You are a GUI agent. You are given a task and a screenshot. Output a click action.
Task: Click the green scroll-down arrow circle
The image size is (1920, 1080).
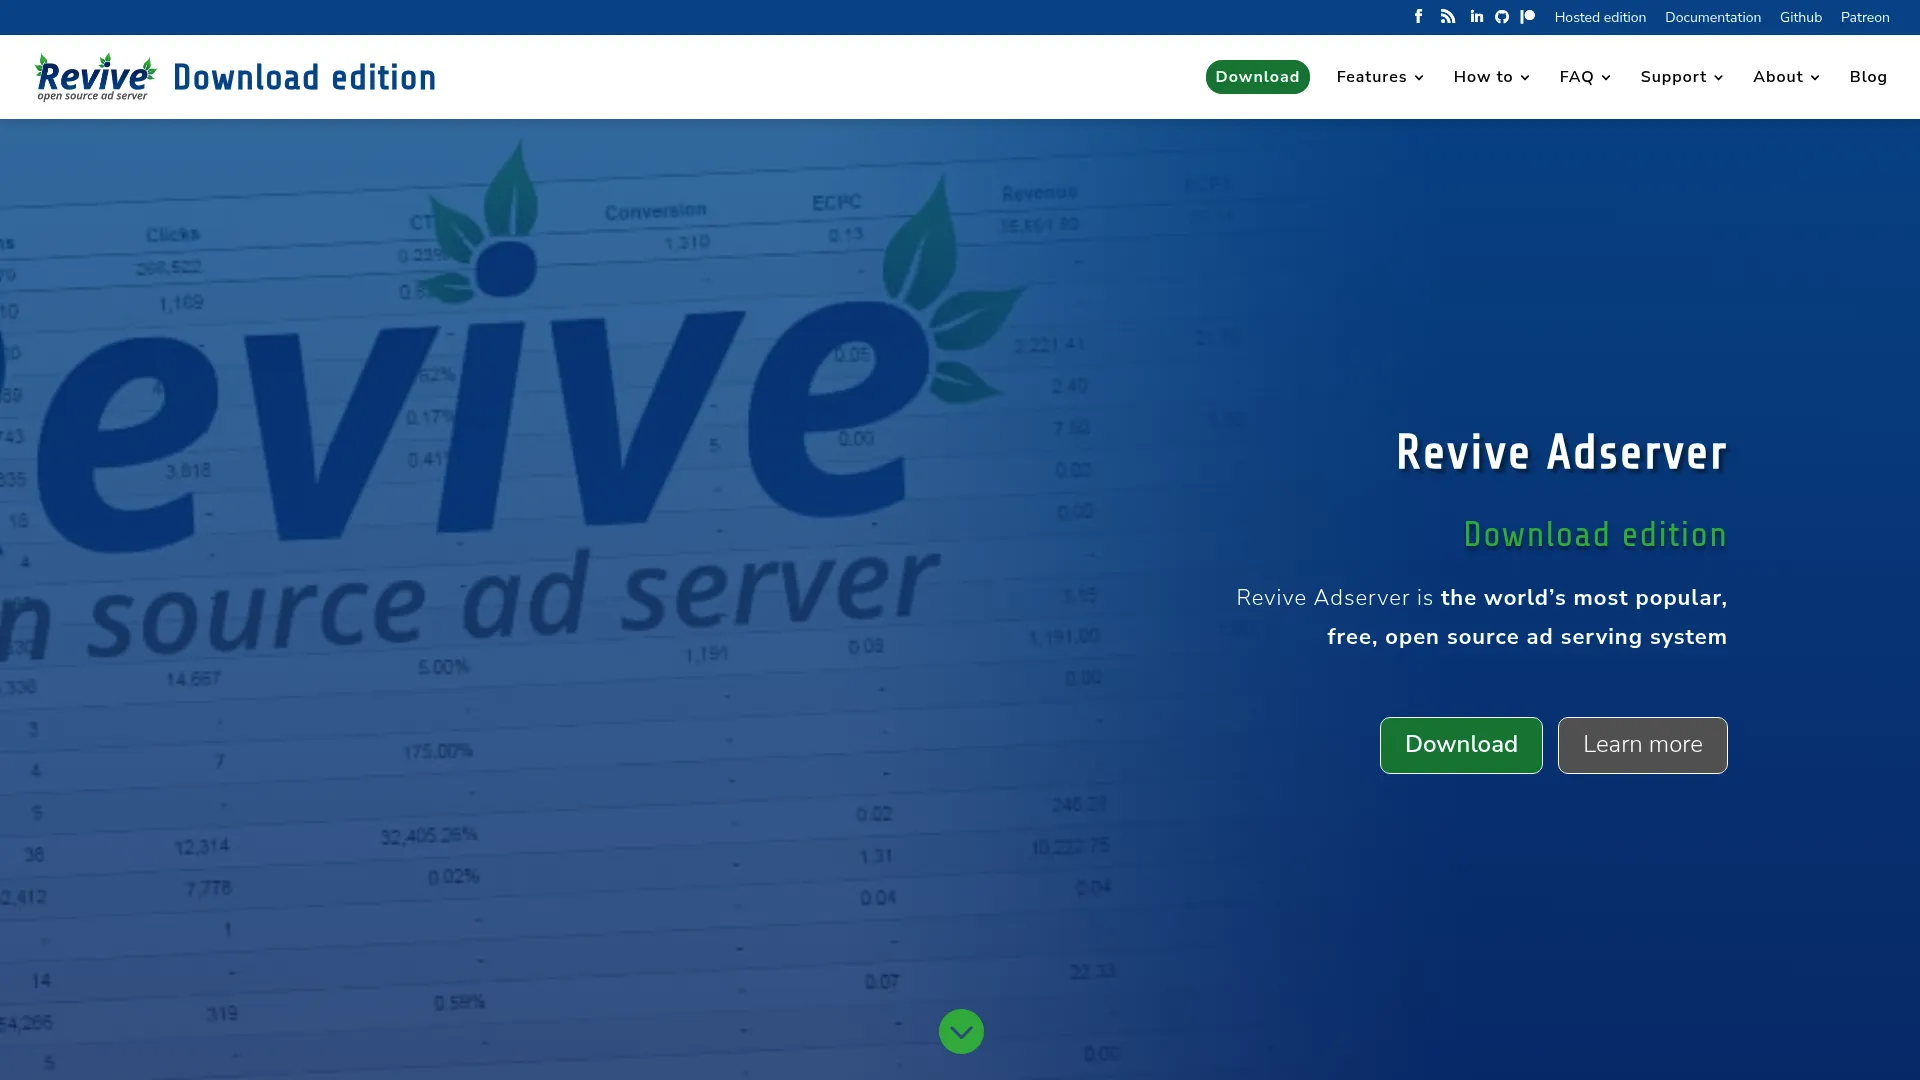tap(961, 1031)
